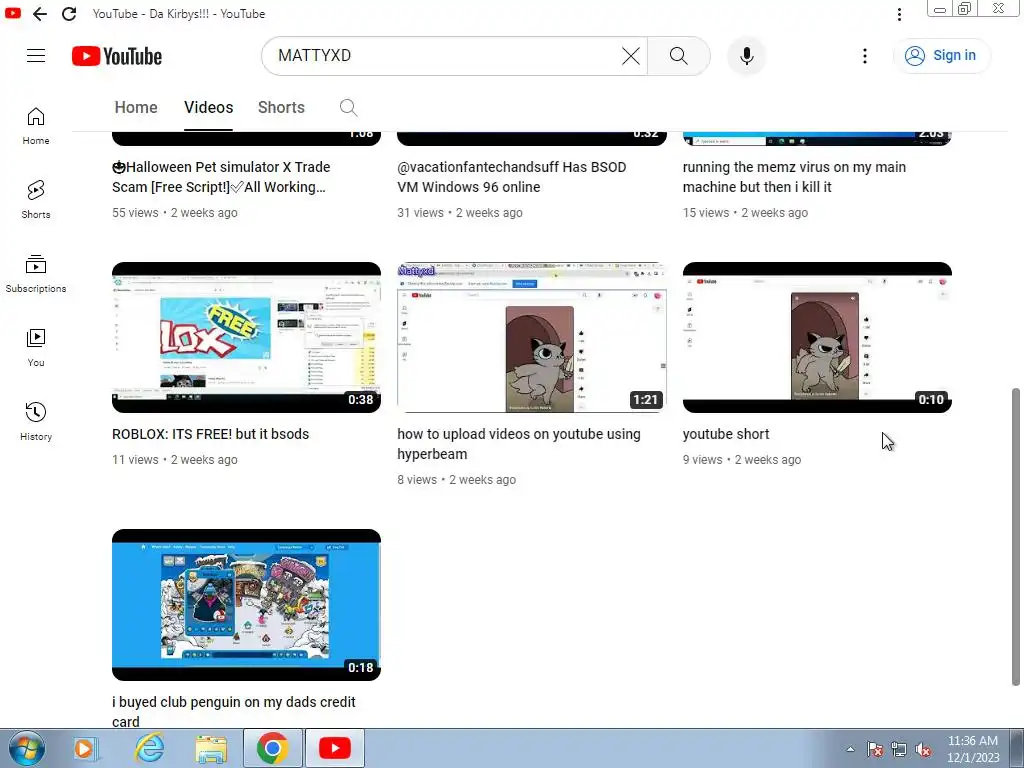Click the 11 views • 2 weeks ago text
1024x768 pixels.
(x=174, y=460)
